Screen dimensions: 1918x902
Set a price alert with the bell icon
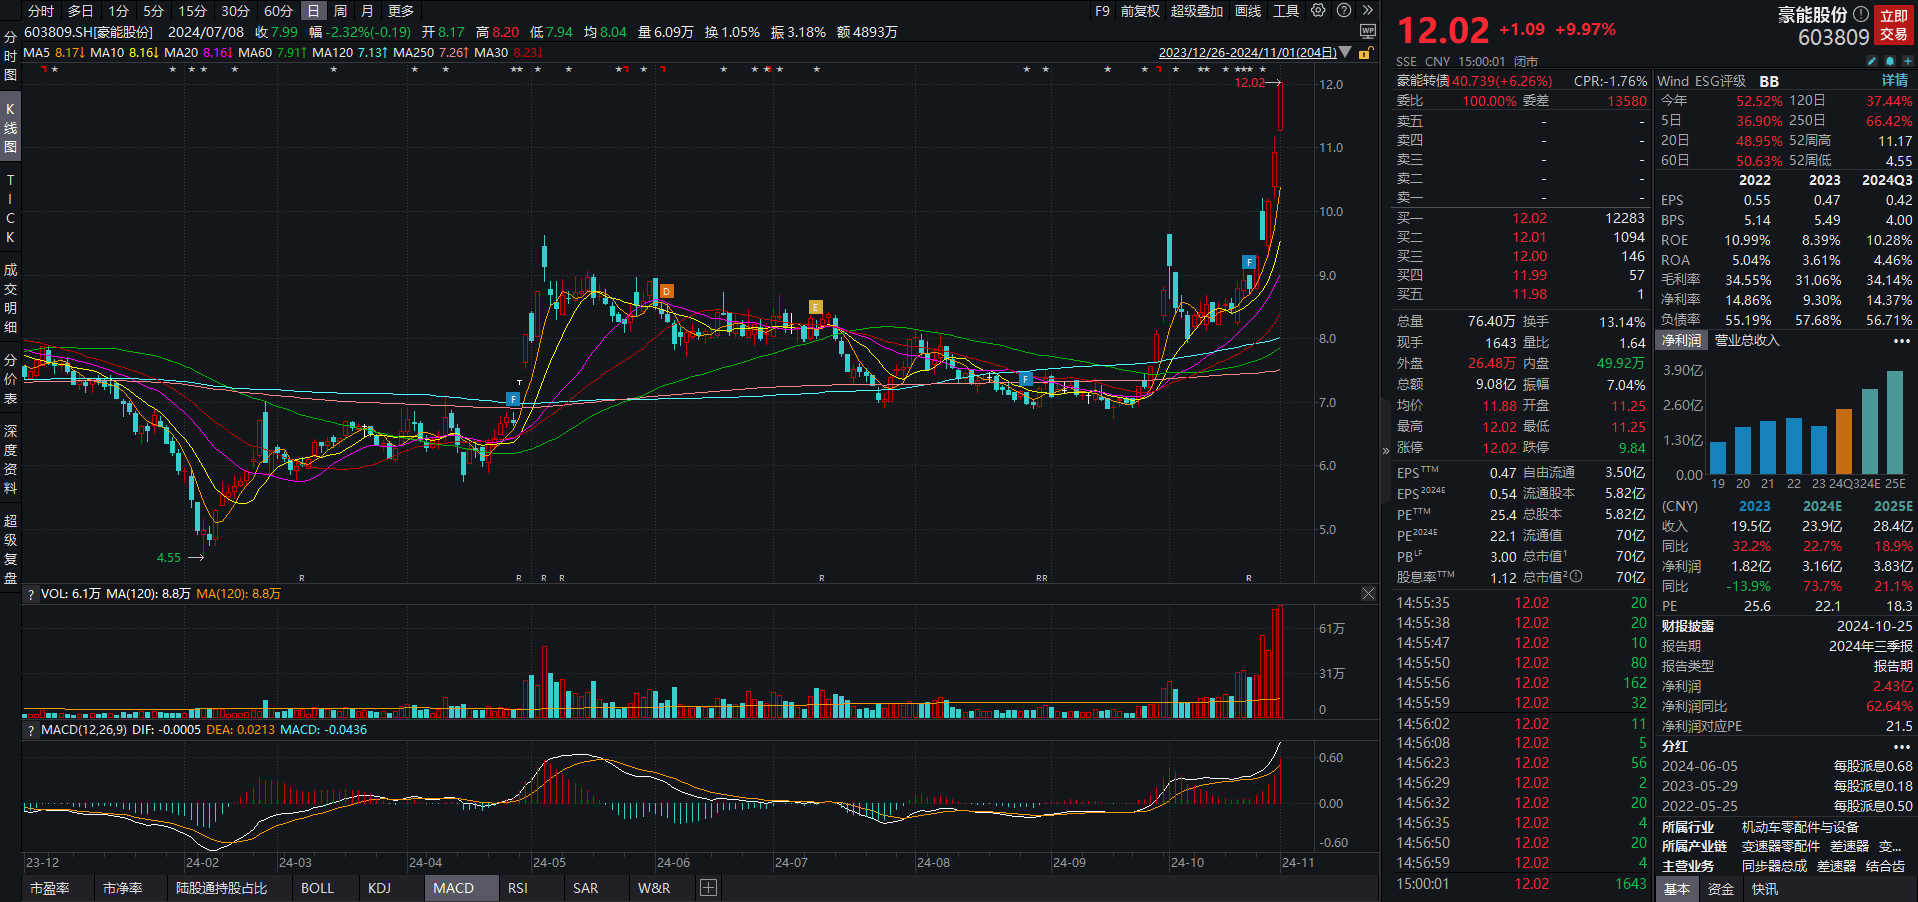[1890, 61]
